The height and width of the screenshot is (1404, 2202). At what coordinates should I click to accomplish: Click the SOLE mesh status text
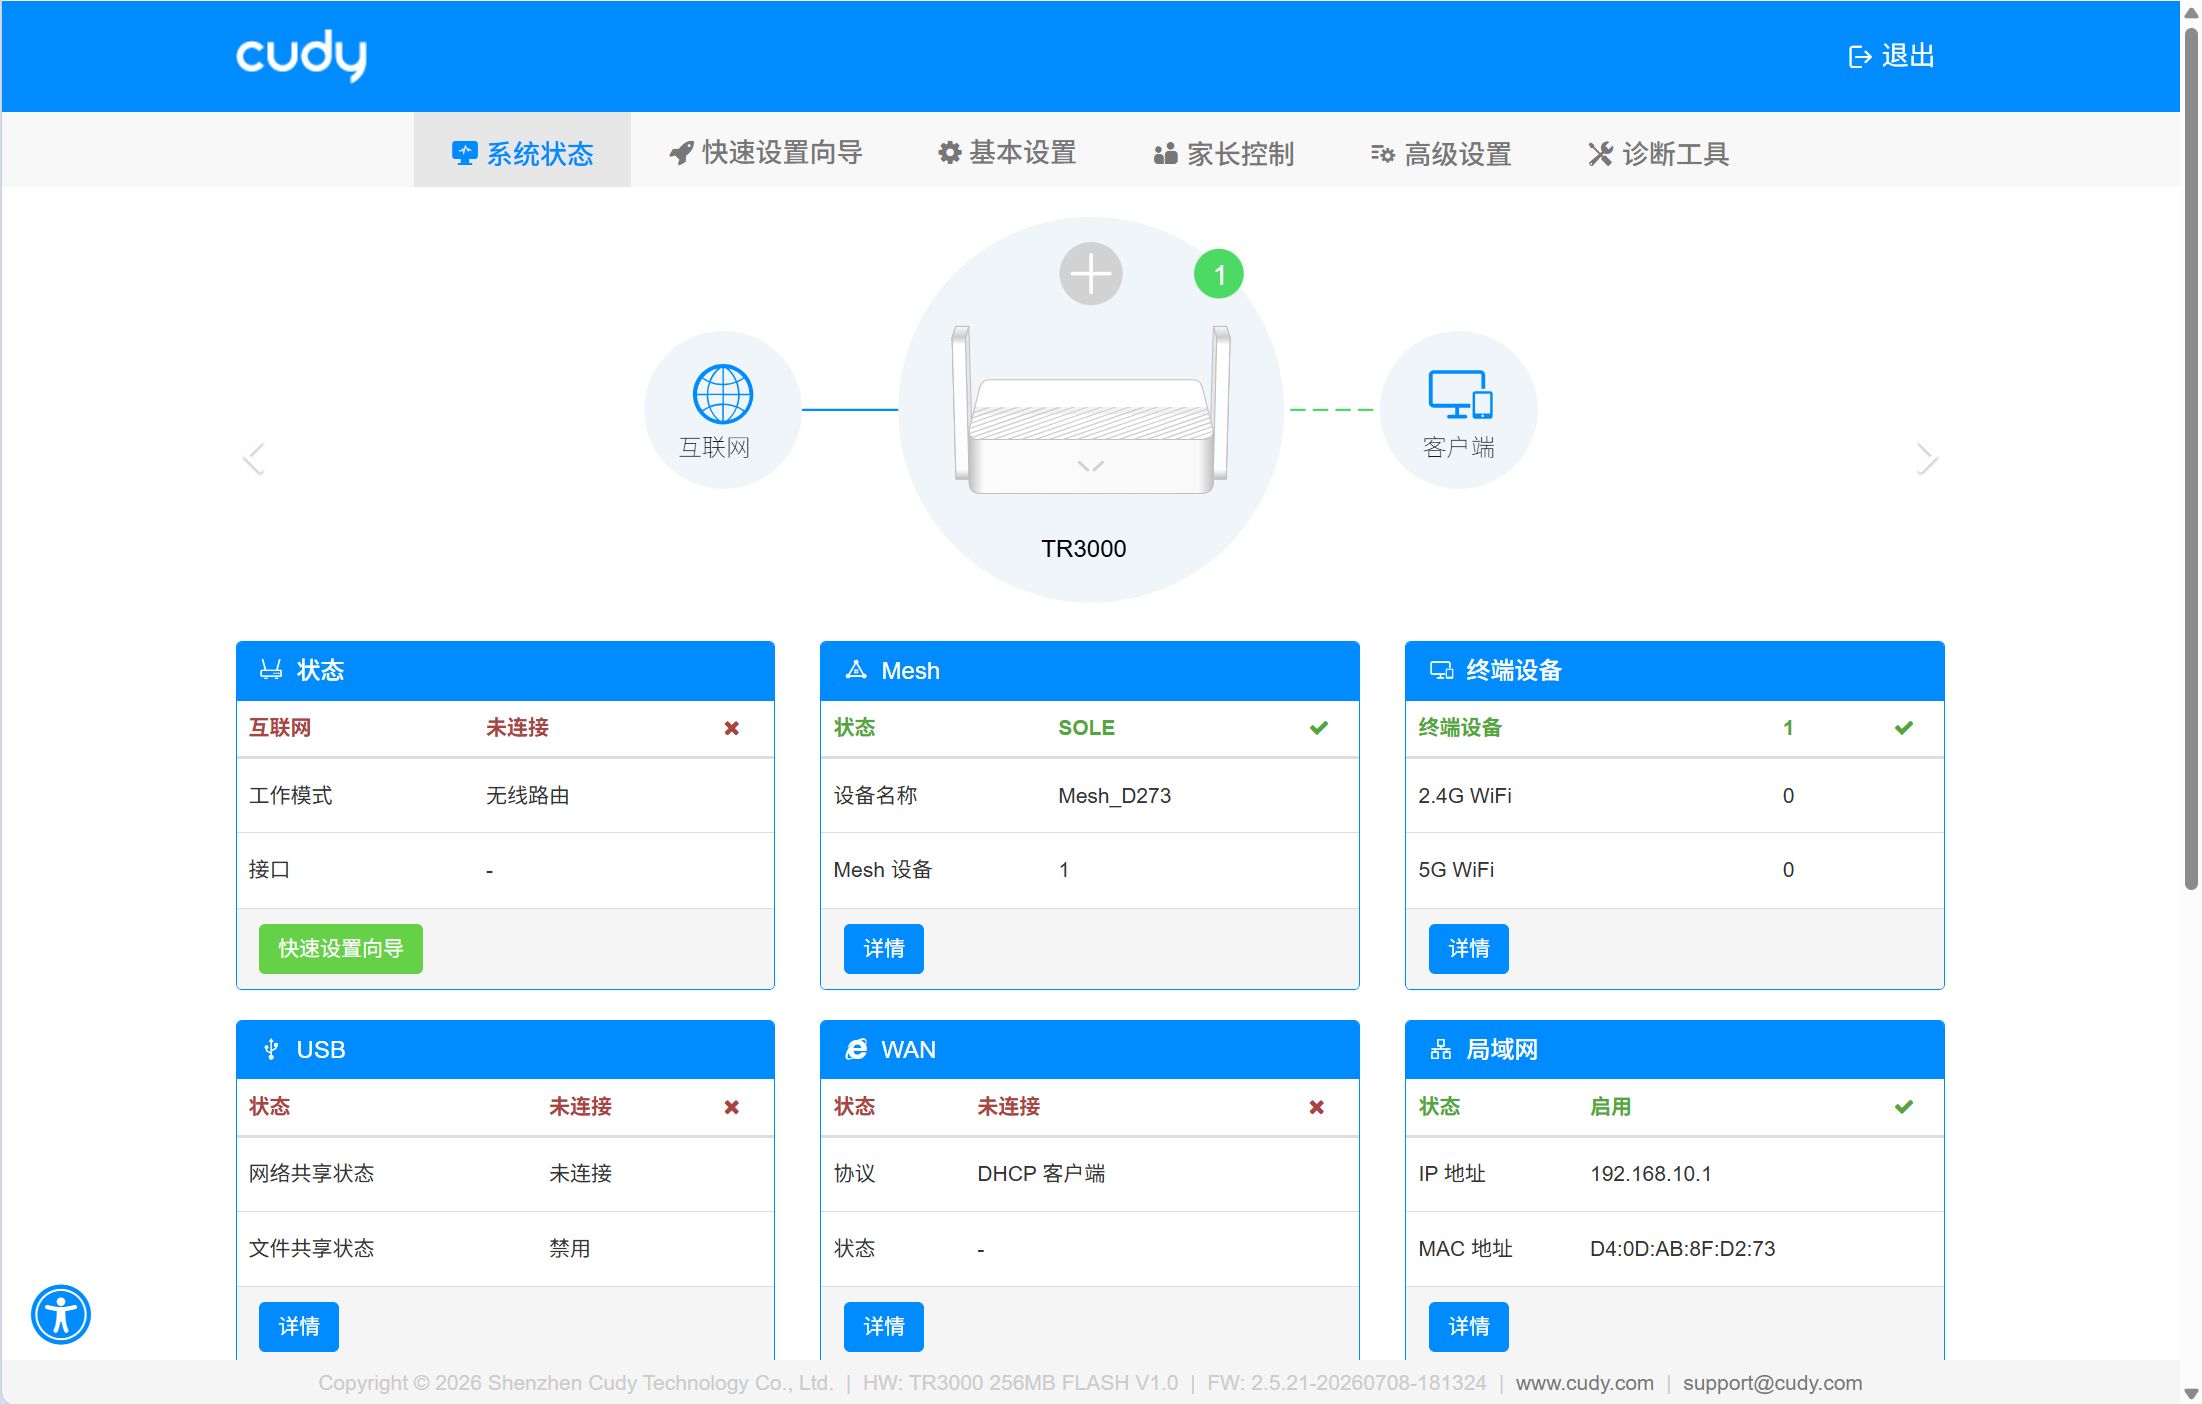1087,728
